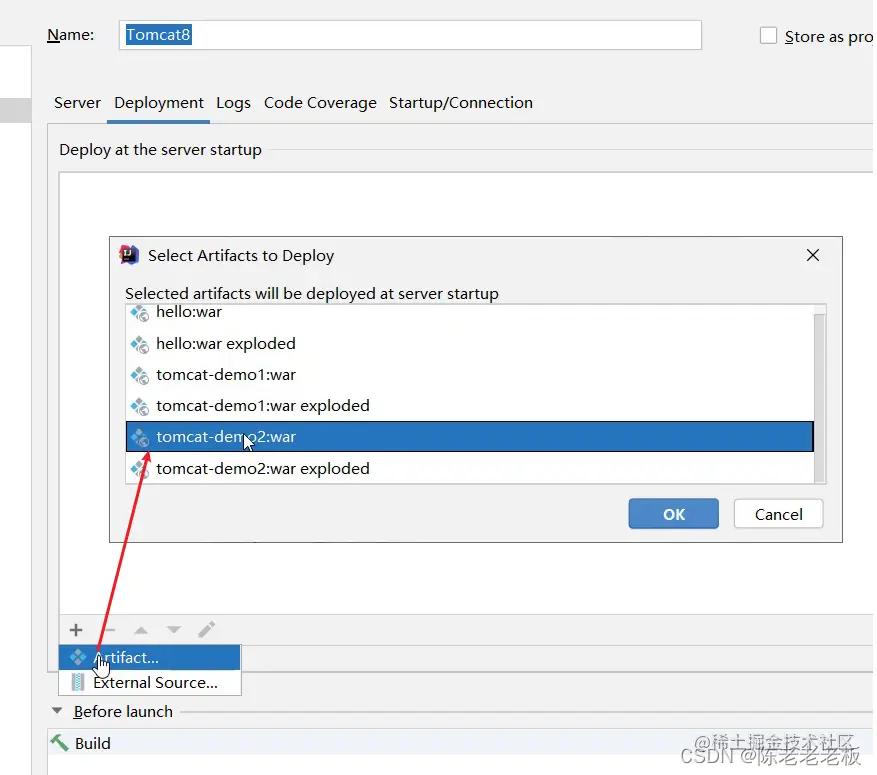Open the Startup/Connection tab
The image size is (877, 775).
coord(461,103)
